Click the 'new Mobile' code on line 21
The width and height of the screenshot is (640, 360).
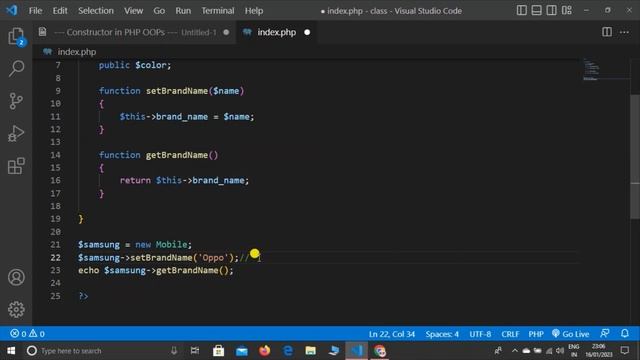point(161,244)
